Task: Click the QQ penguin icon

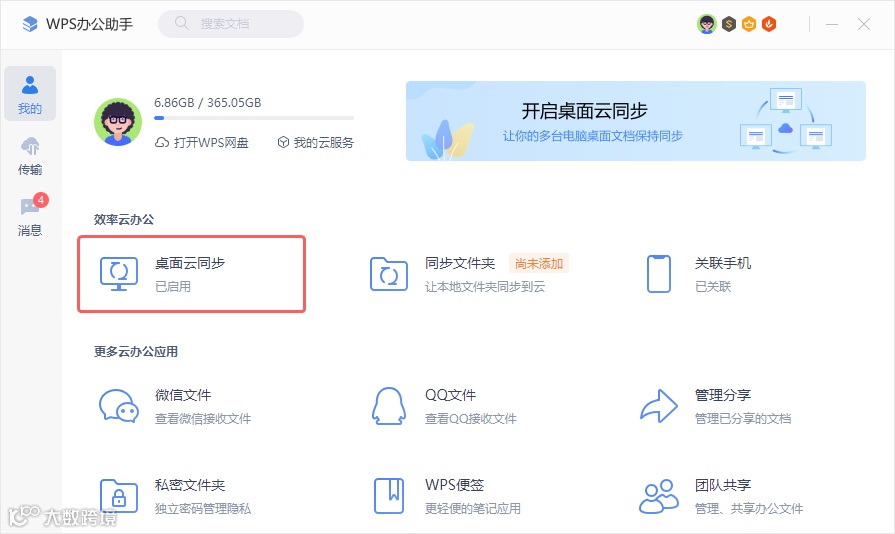Action: tap(389, 406)
